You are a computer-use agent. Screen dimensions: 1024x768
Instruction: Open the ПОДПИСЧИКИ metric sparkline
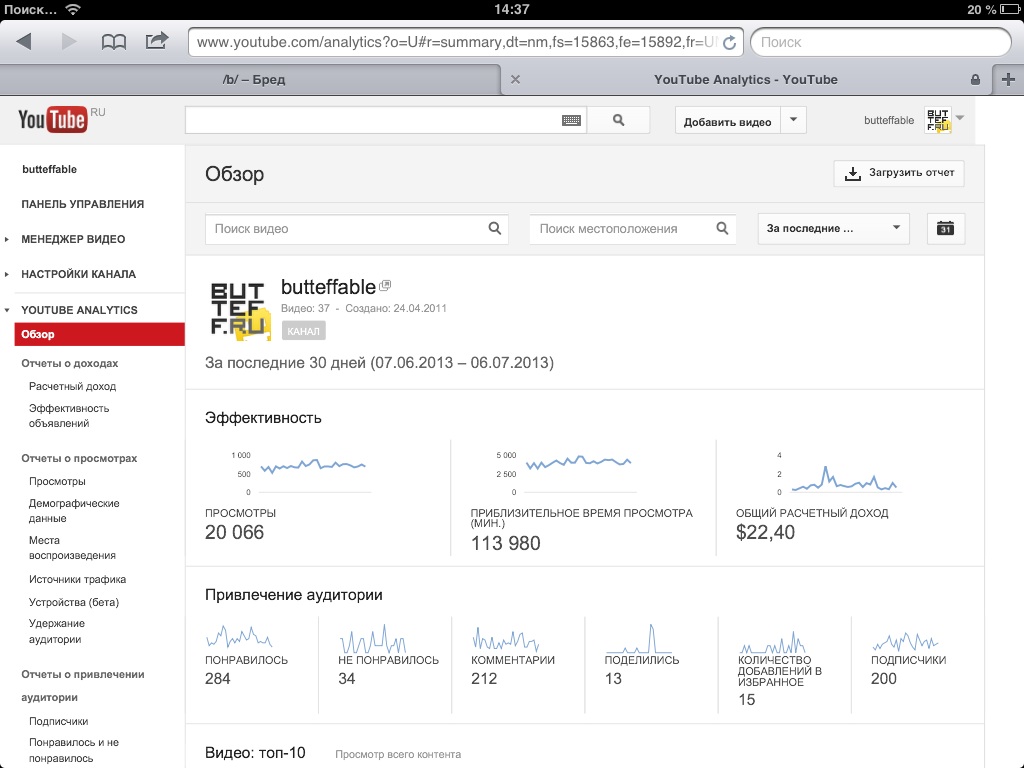click(x=906, y=640)
